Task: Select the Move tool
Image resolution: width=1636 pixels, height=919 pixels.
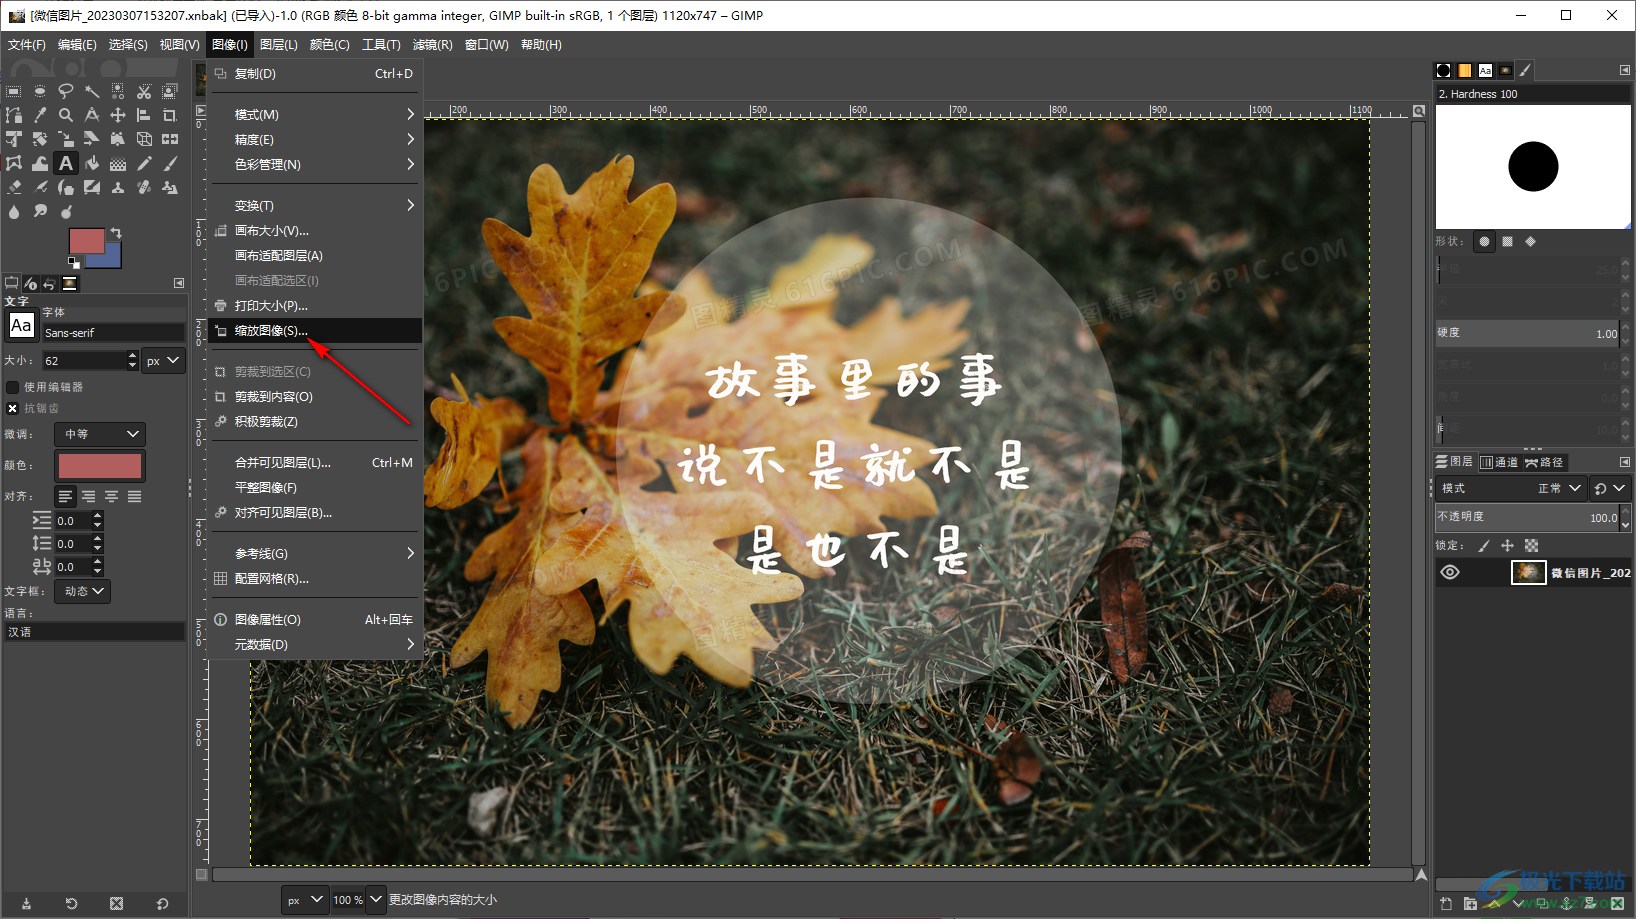Action: click(x=118, y=115)
